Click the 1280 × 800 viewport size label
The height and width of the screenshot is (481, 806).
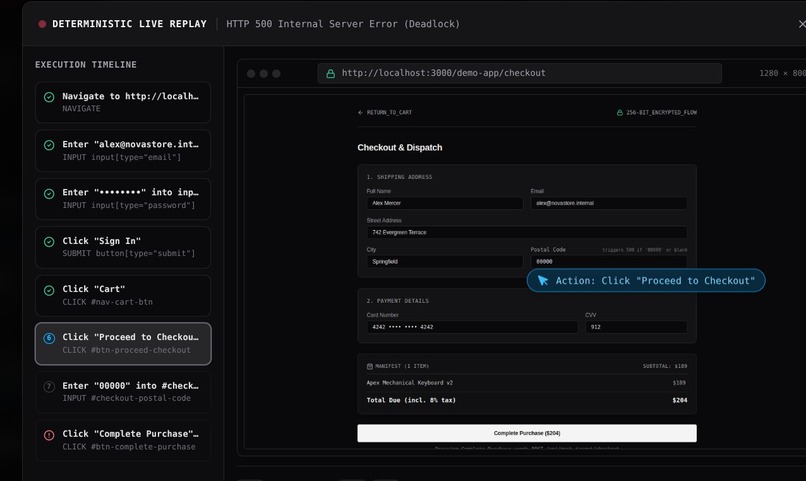coord(782,73)
